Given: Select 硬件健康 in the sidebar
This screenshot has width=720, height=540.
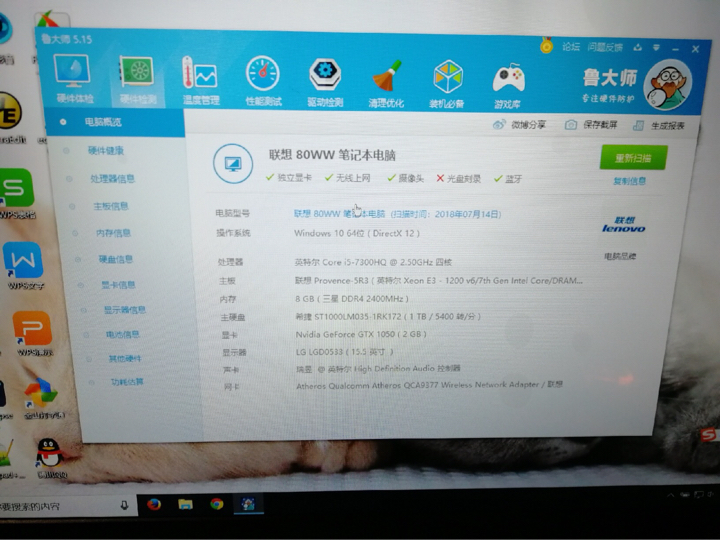Looking at the screenshot, I should tap(106, 151).
